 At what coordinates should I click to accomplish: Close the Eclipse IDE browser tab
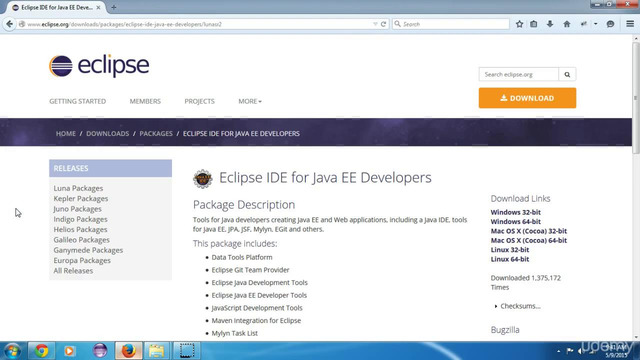[98, 7]
